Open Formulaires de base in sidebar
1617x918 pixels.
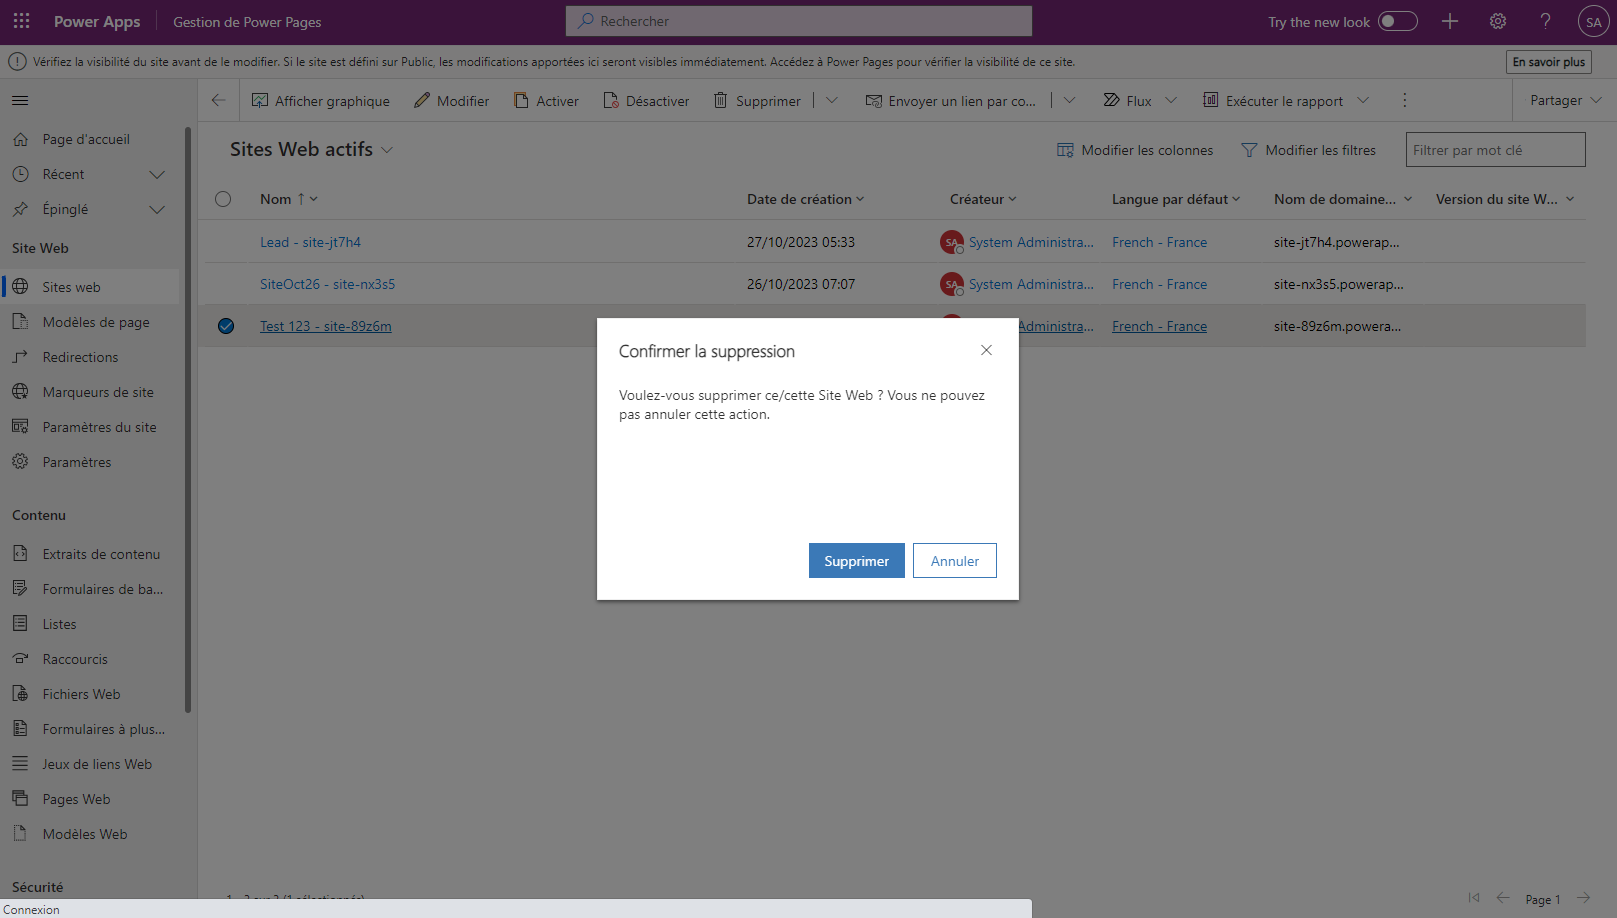pos(102,589)
